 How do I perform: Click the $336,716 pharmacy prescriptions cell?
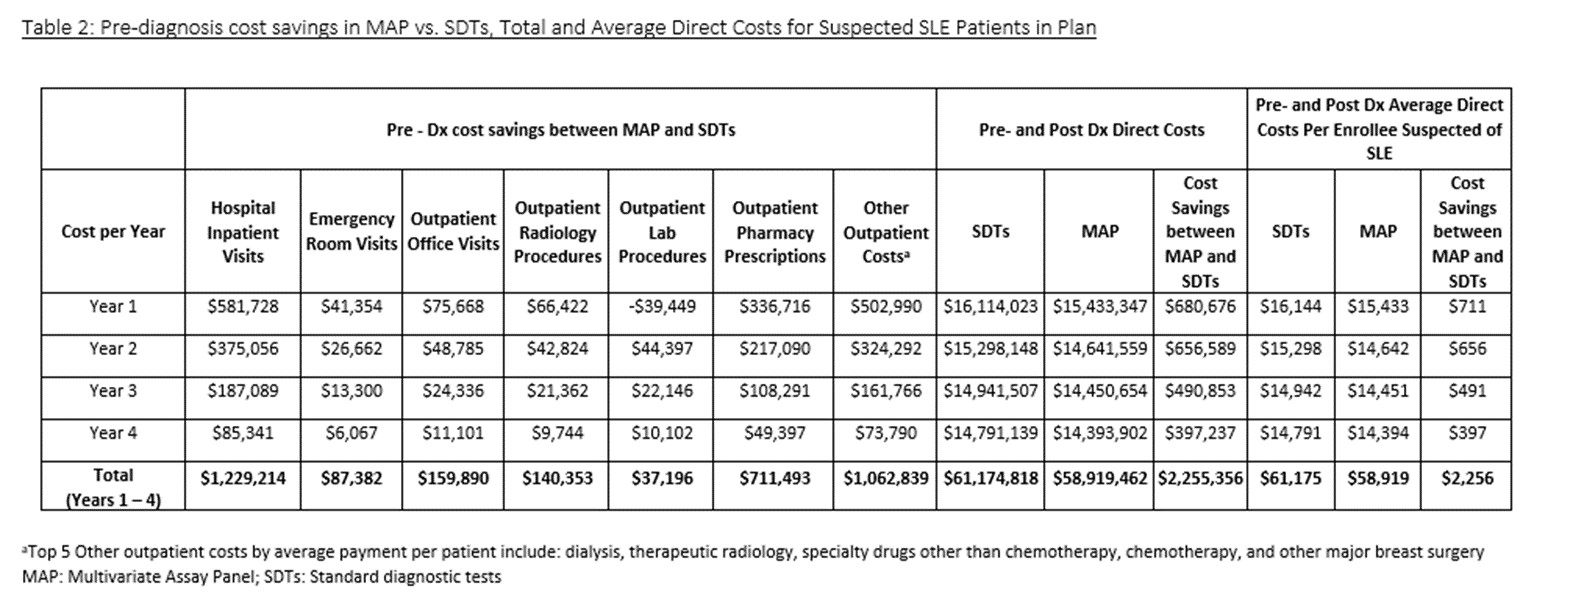775,306
